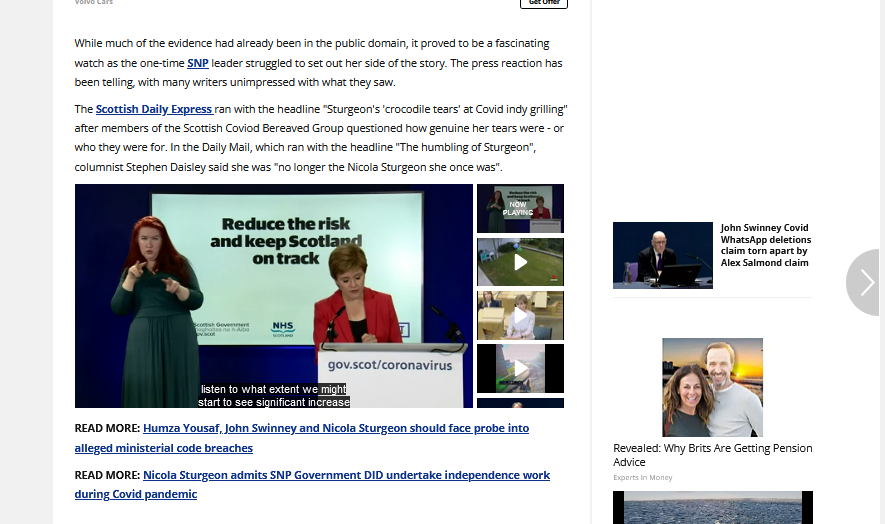This screenshot has height=524, width=885.
Task: Play the aerial landscape video thumbnail
Action: coord(520,369)
